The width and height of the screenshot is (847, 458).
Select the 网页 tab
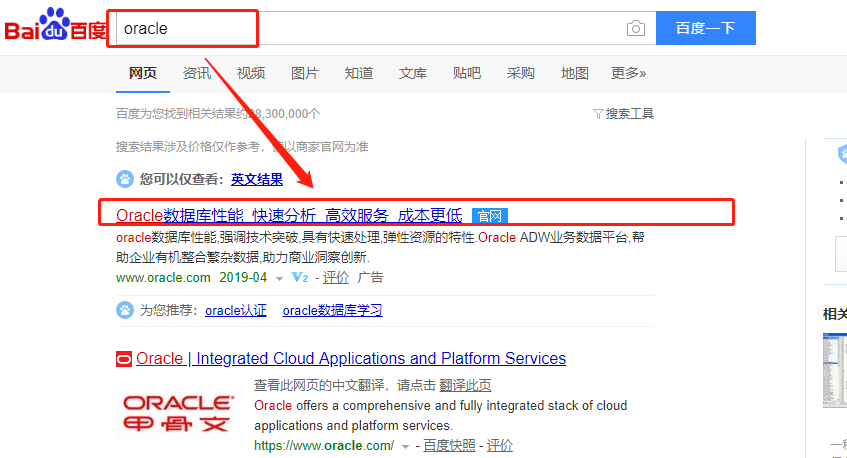click(x=143, y=73)
